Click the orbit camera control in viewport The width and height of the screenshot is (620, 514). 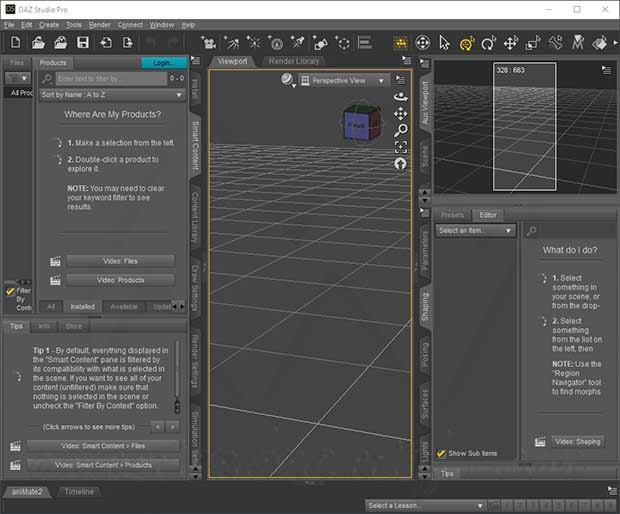[x=401, y=97]
